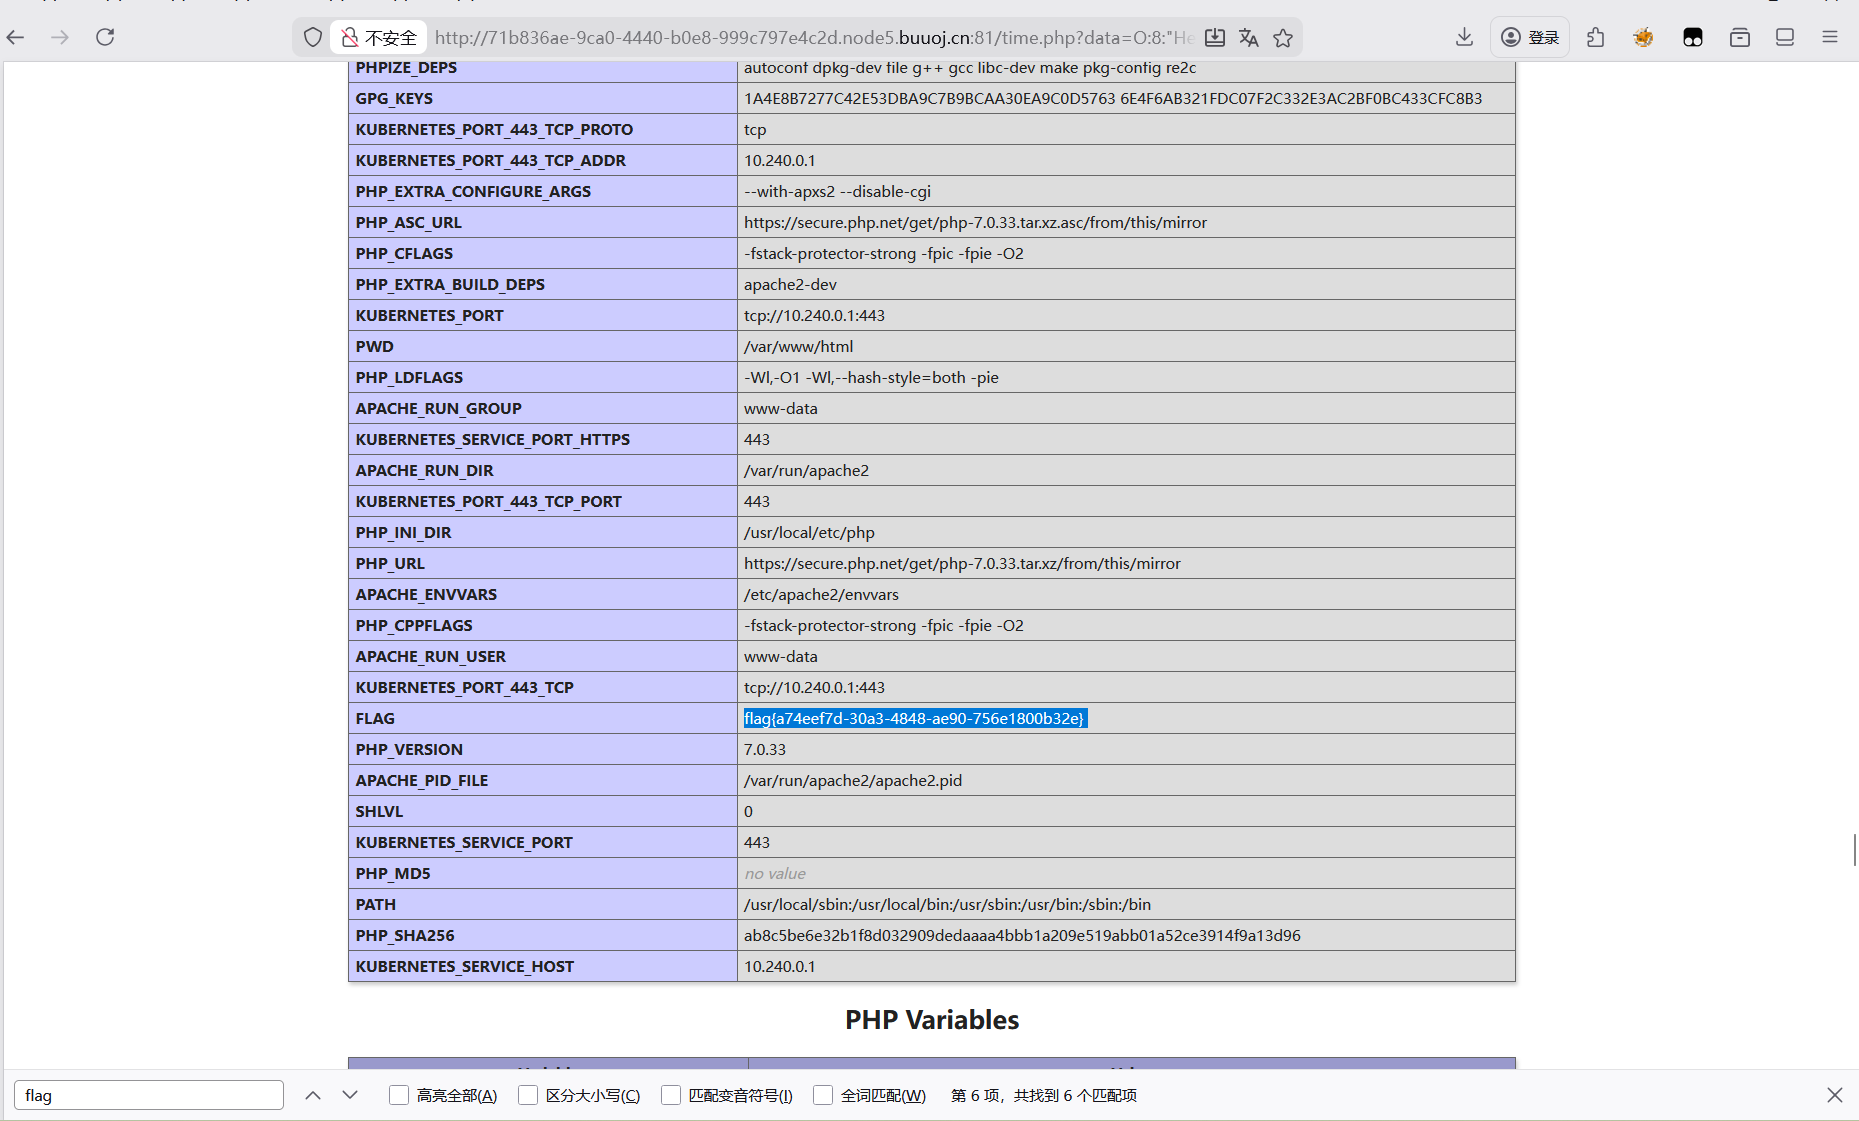This screenshot has height=1121, width=1859.
Task: Toggle the 区分大小写 match case checkbox
Action: pyautogui.click(x=528, y=1095)
